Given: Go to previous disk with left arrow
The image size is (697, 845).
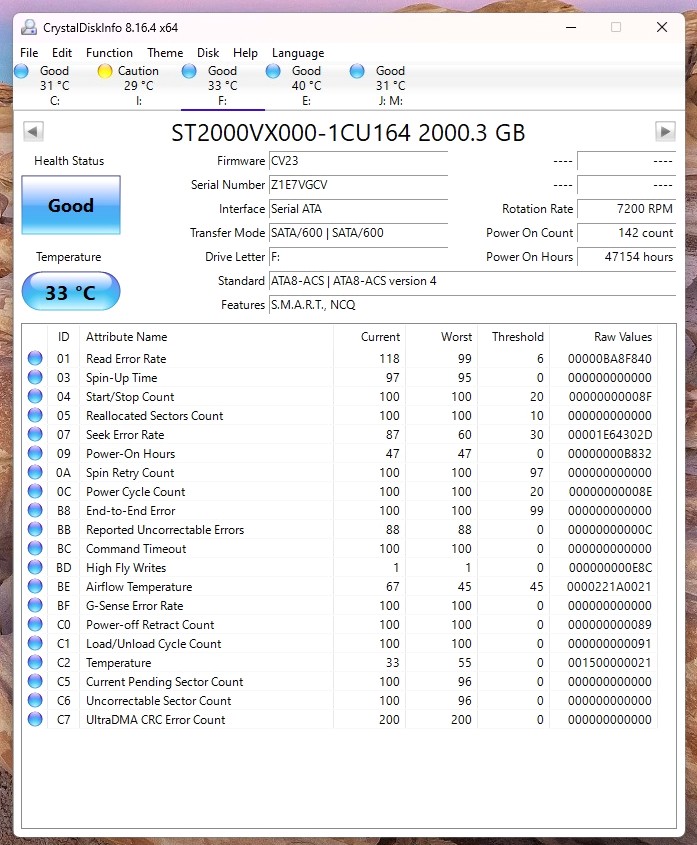Looking at the screenshot, I should click(x=33, y=132).
